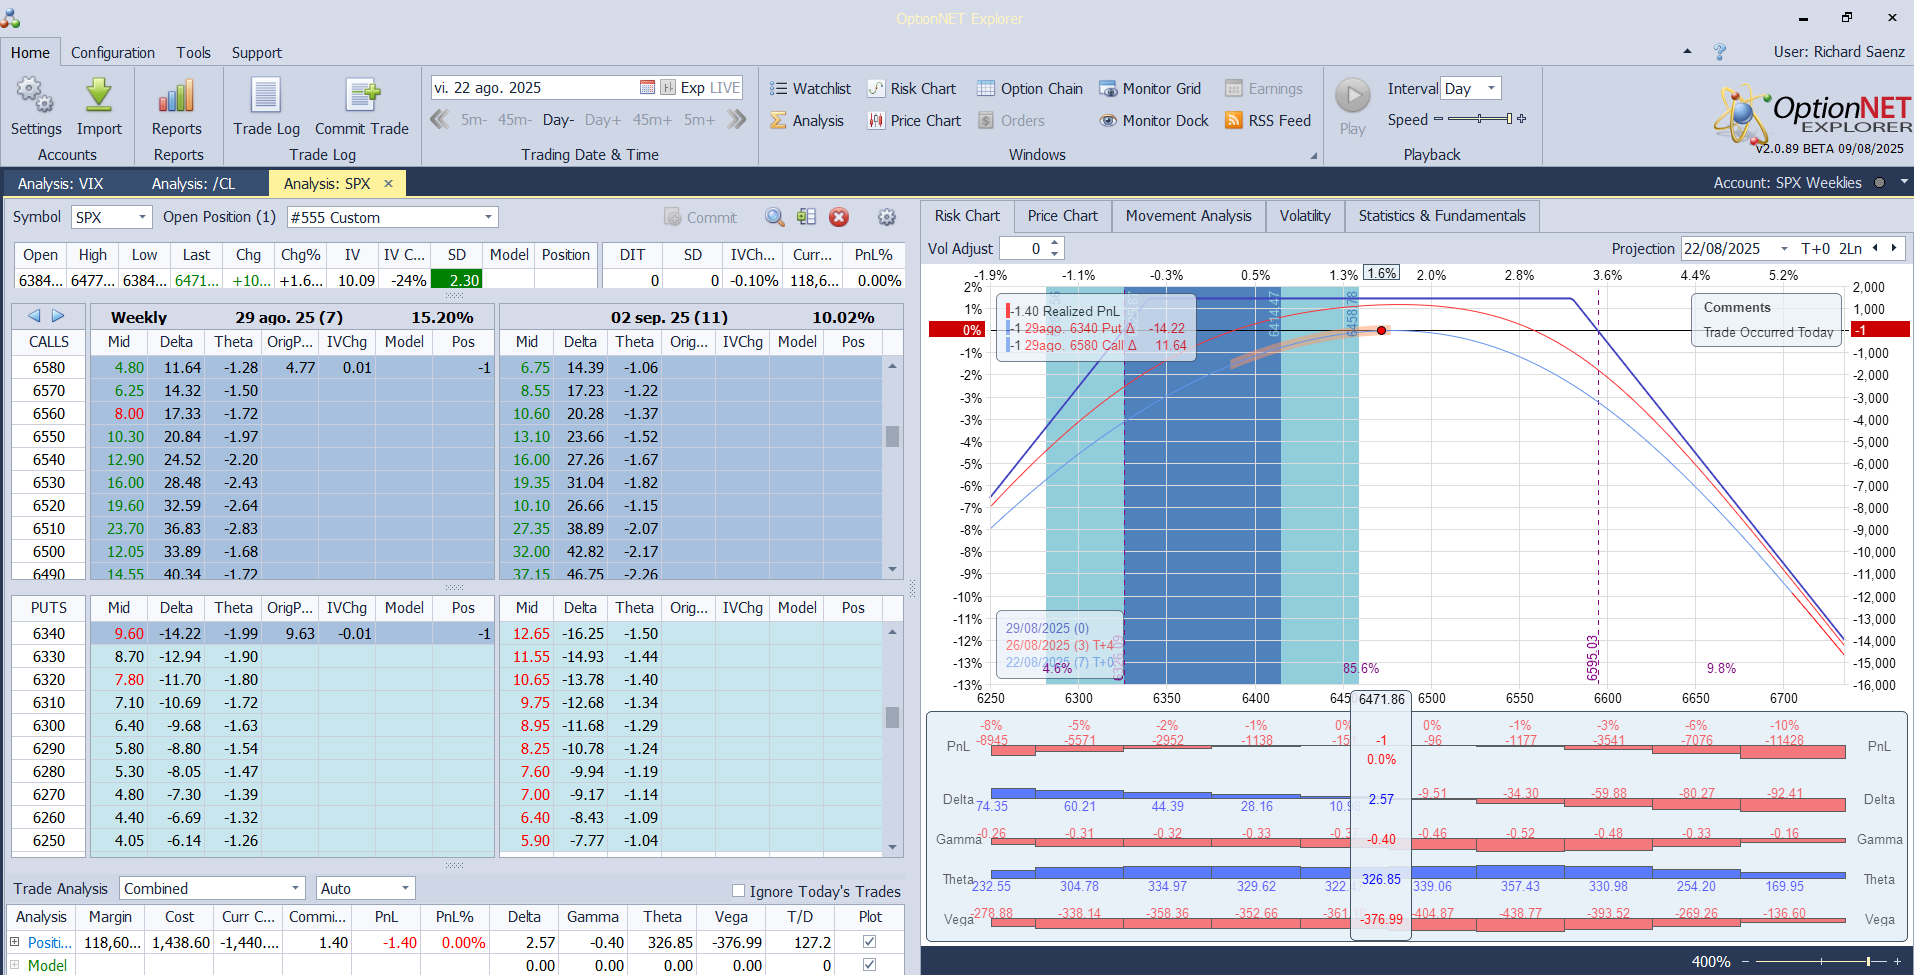This screenshot has height=975, width=1914.
Task: Click the Day- step back button
Action: coord(558,120)
